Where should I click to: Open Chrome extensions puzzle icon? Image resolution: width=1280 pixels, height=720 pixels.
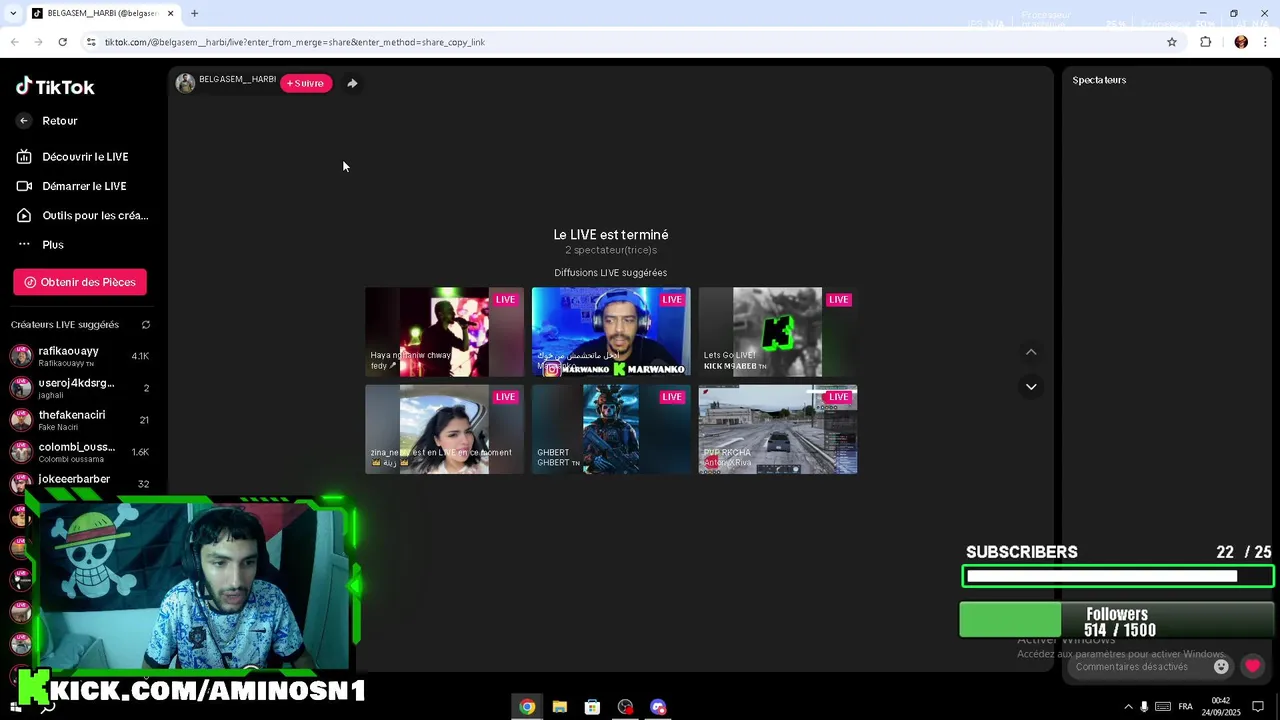[1205, 42]
